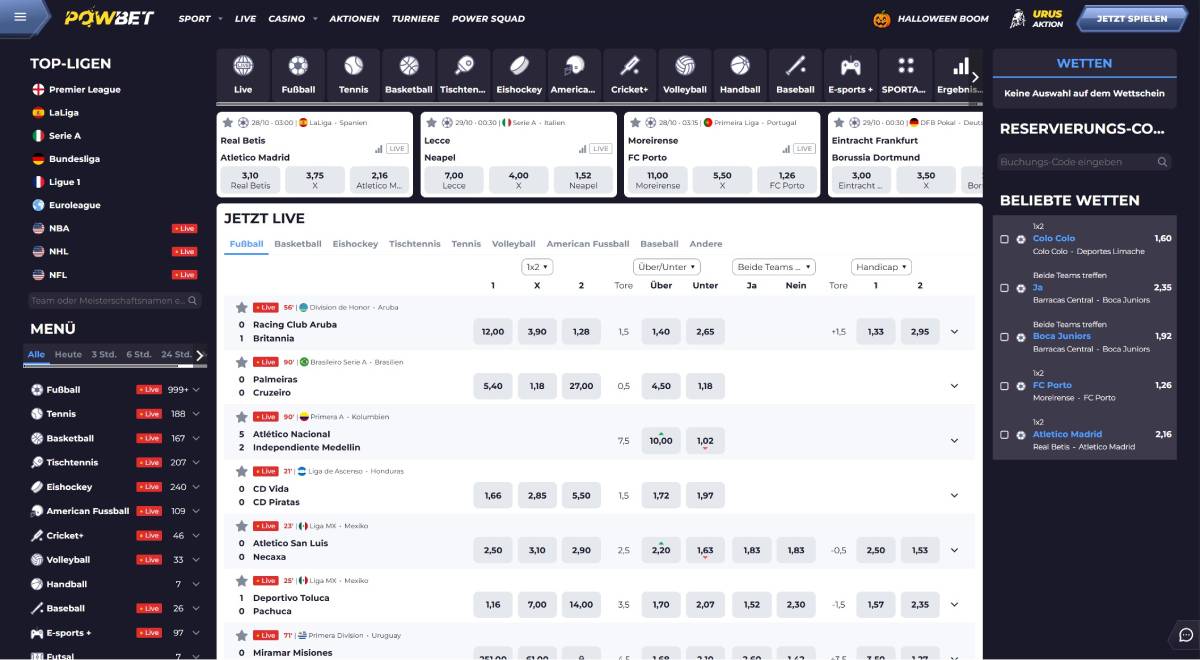The height and width of the screenshot is (660, 1200).
Task: Open the Handicap market dropdown
Action: tap(881, 266)
